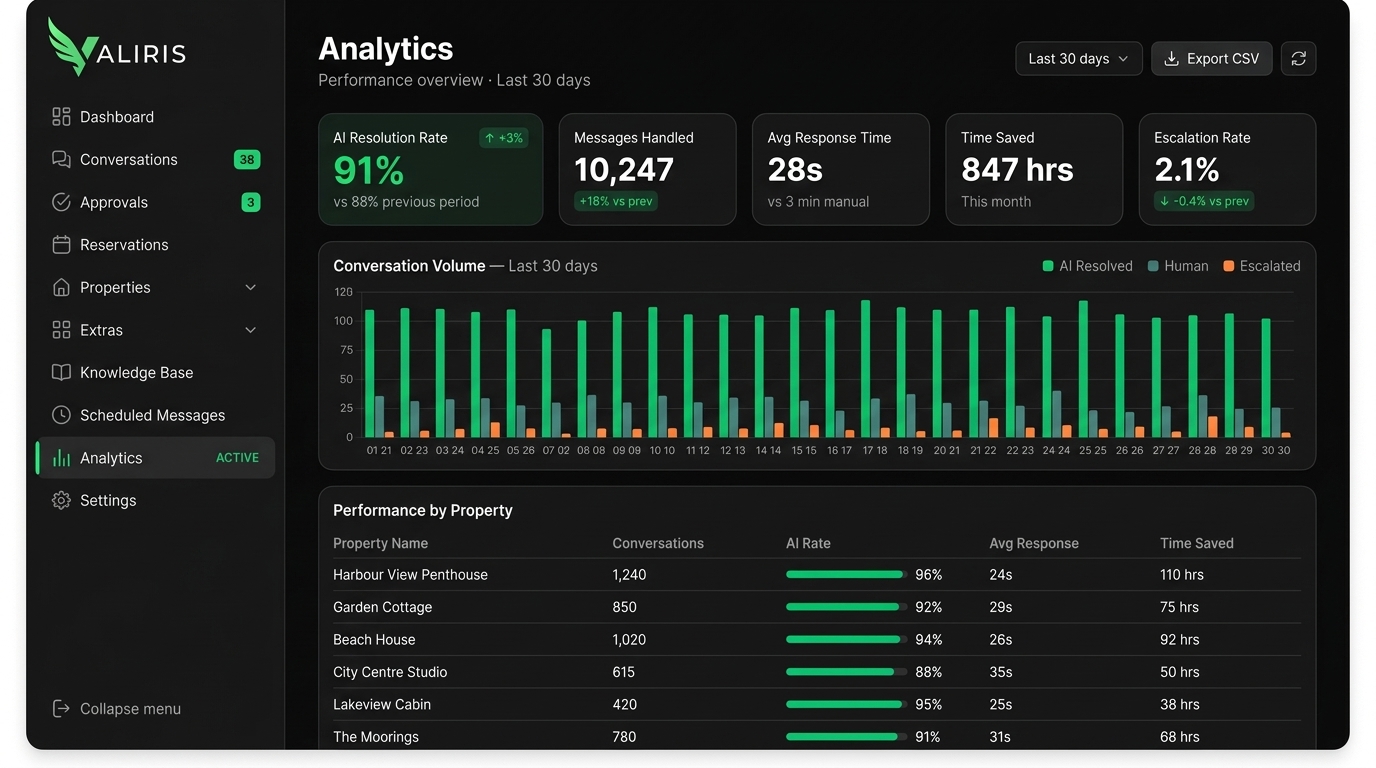Expand the Extras submenu chevron
The height and width of the screenshot is (768, 1376).
pyautogui.click(x=251, y=330)
